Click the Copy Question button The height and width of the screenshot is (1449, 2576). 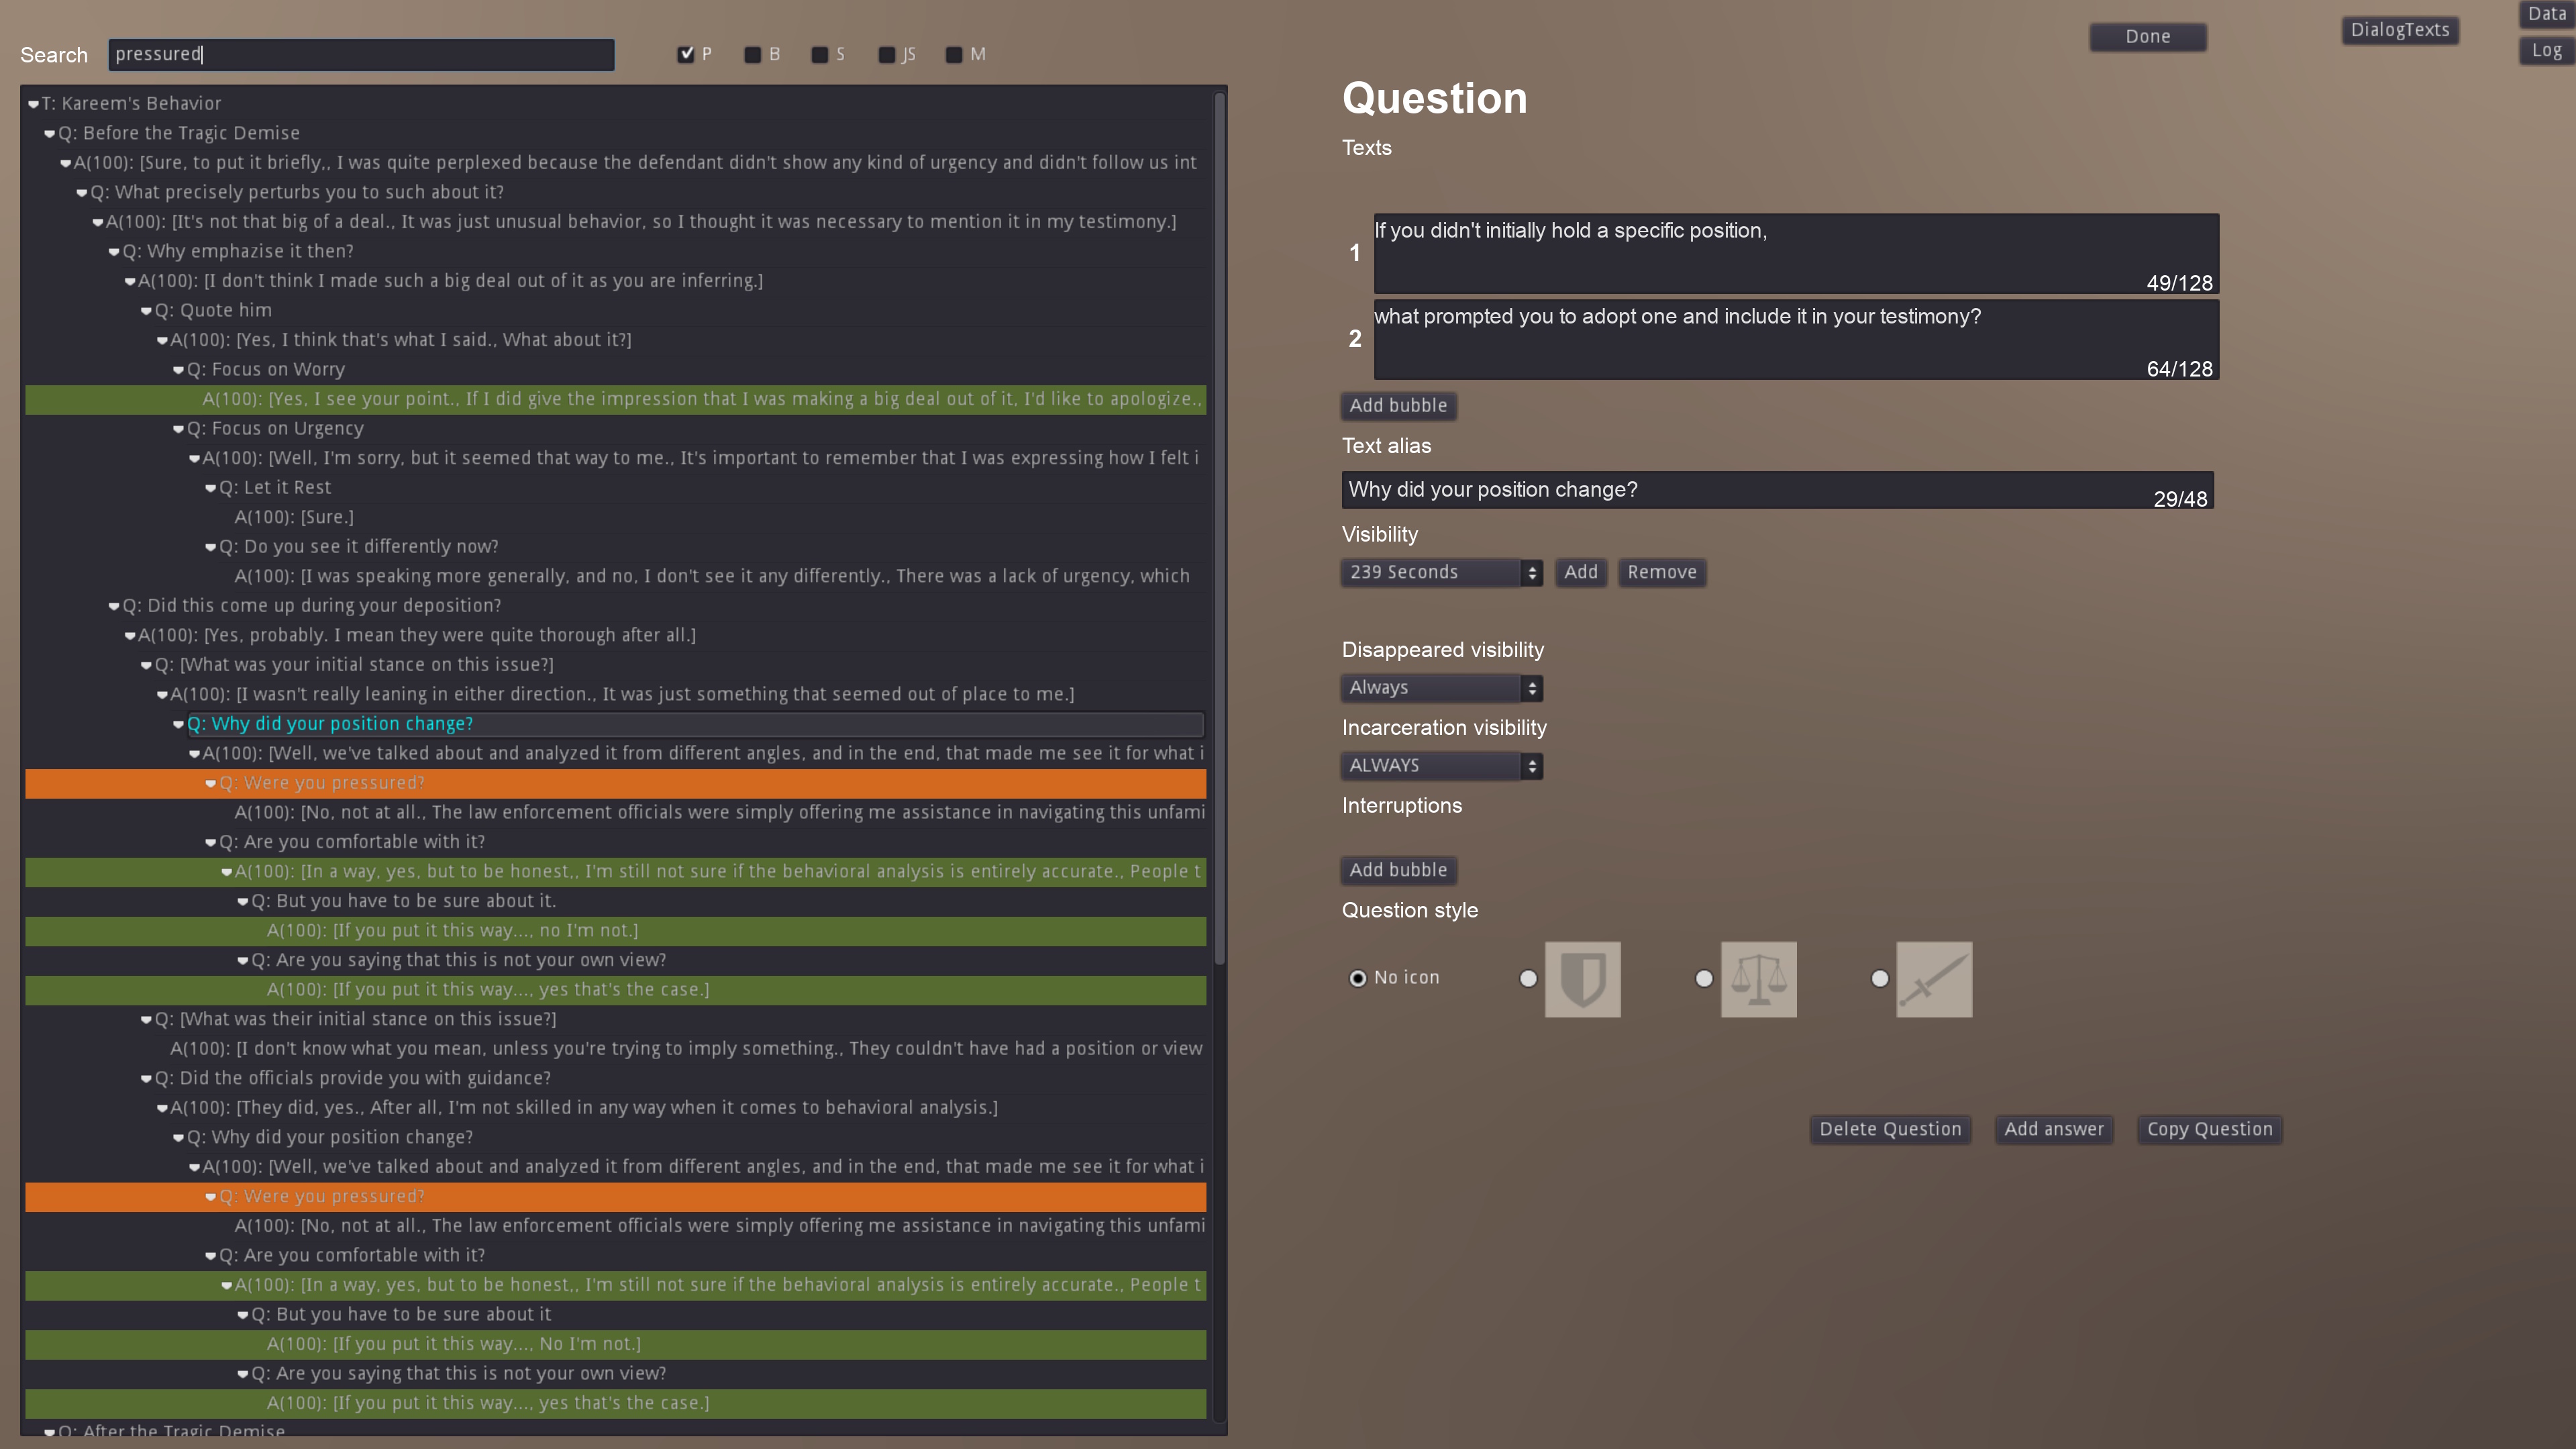tap(2210, 1129)
